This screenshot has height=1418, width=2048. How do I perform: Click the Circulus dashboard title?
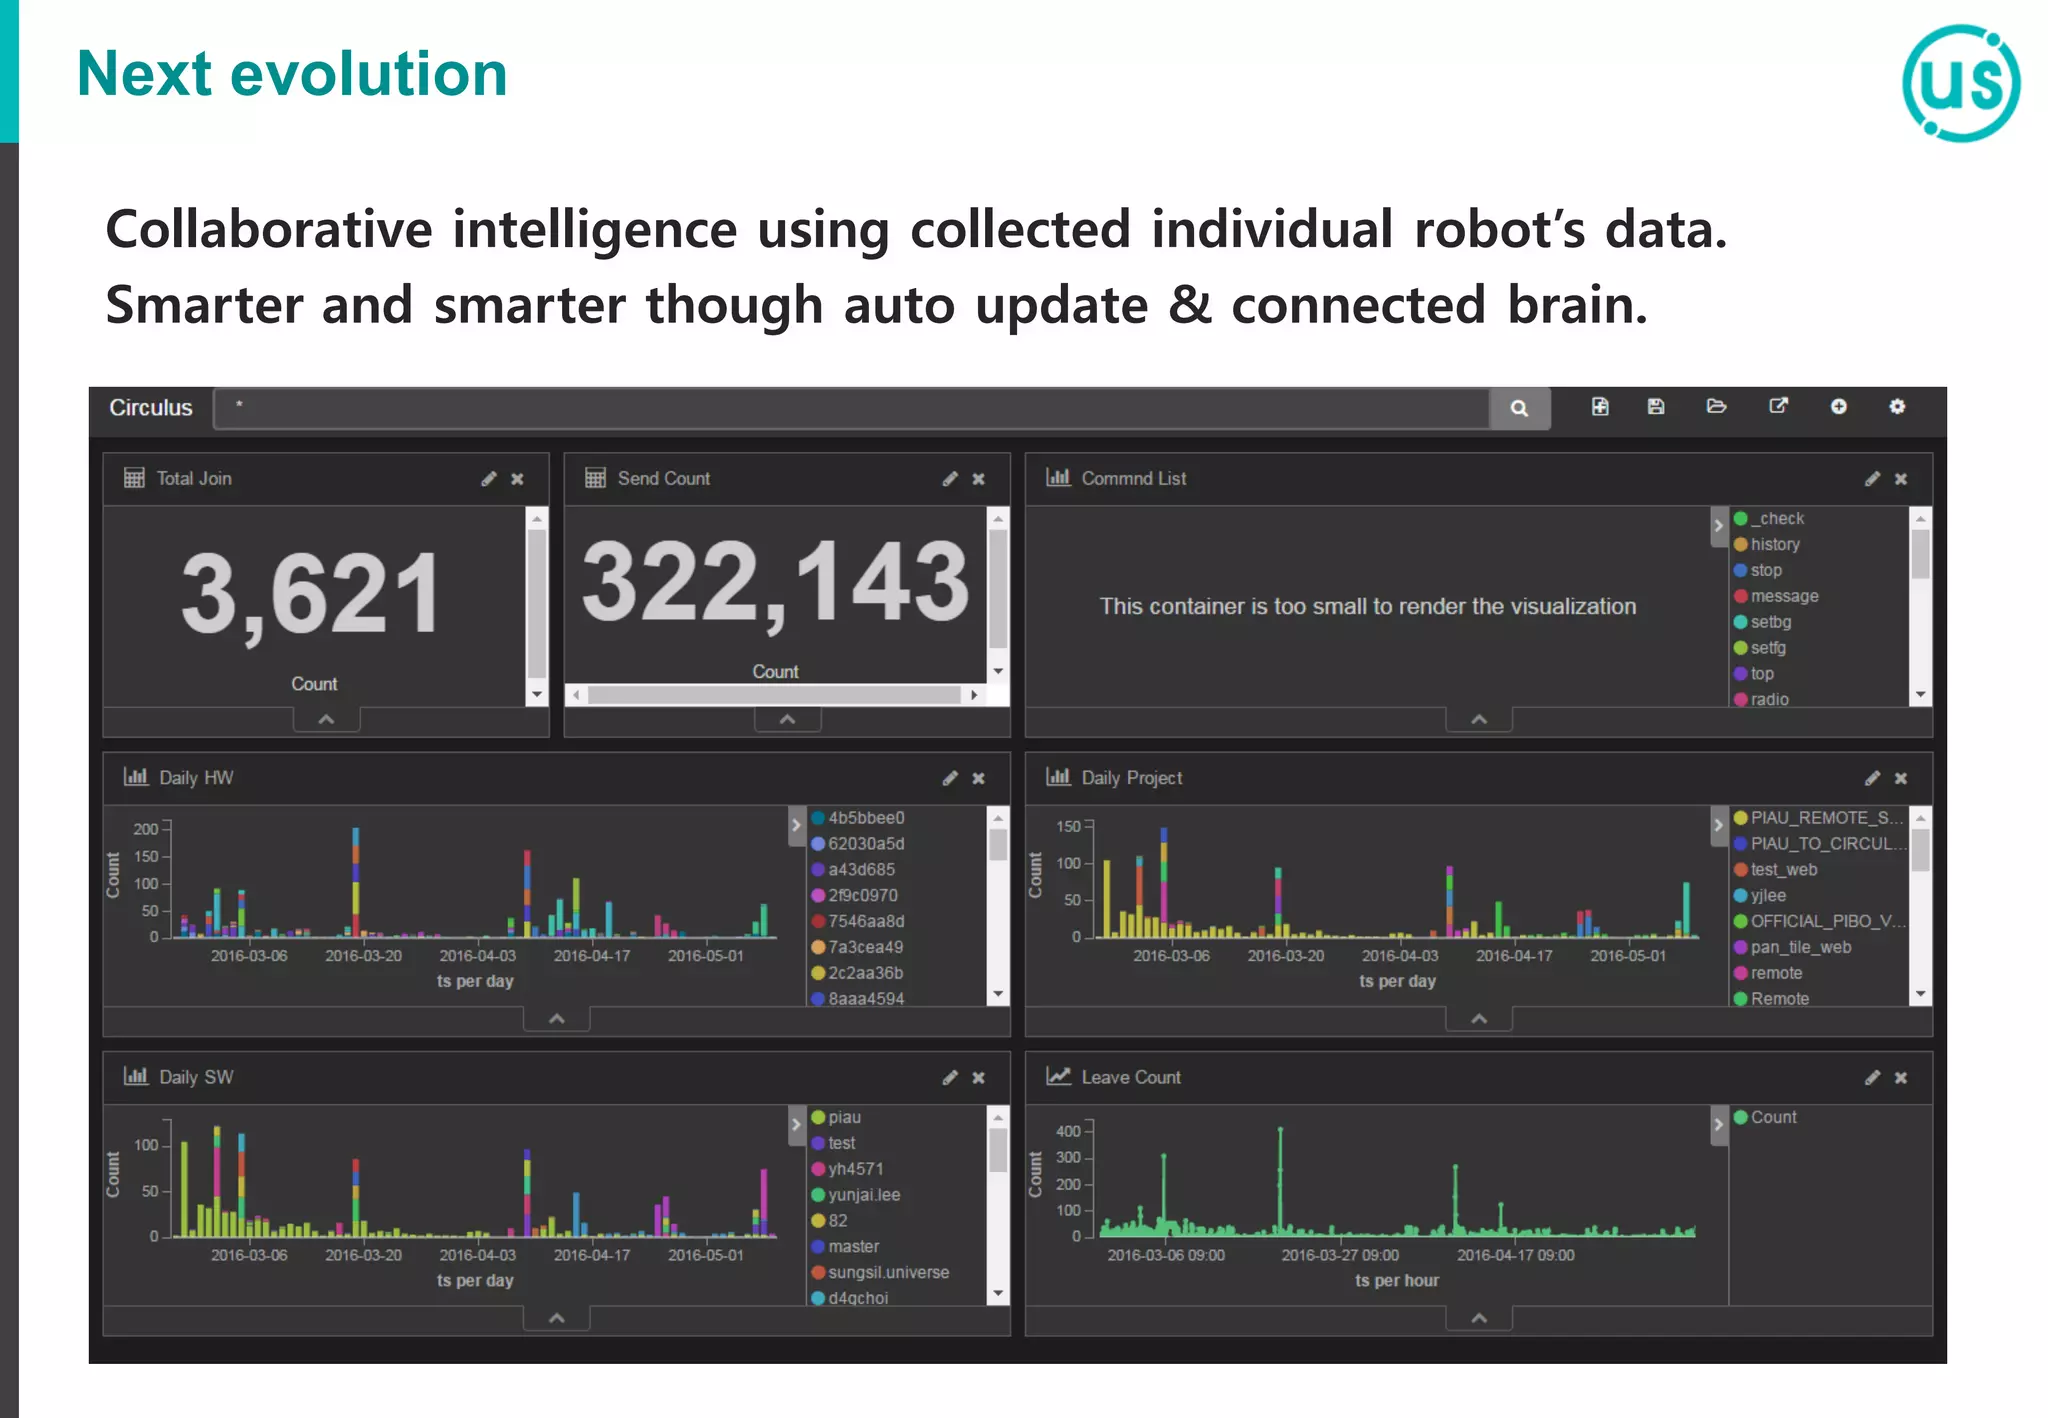tap(151, 408)
